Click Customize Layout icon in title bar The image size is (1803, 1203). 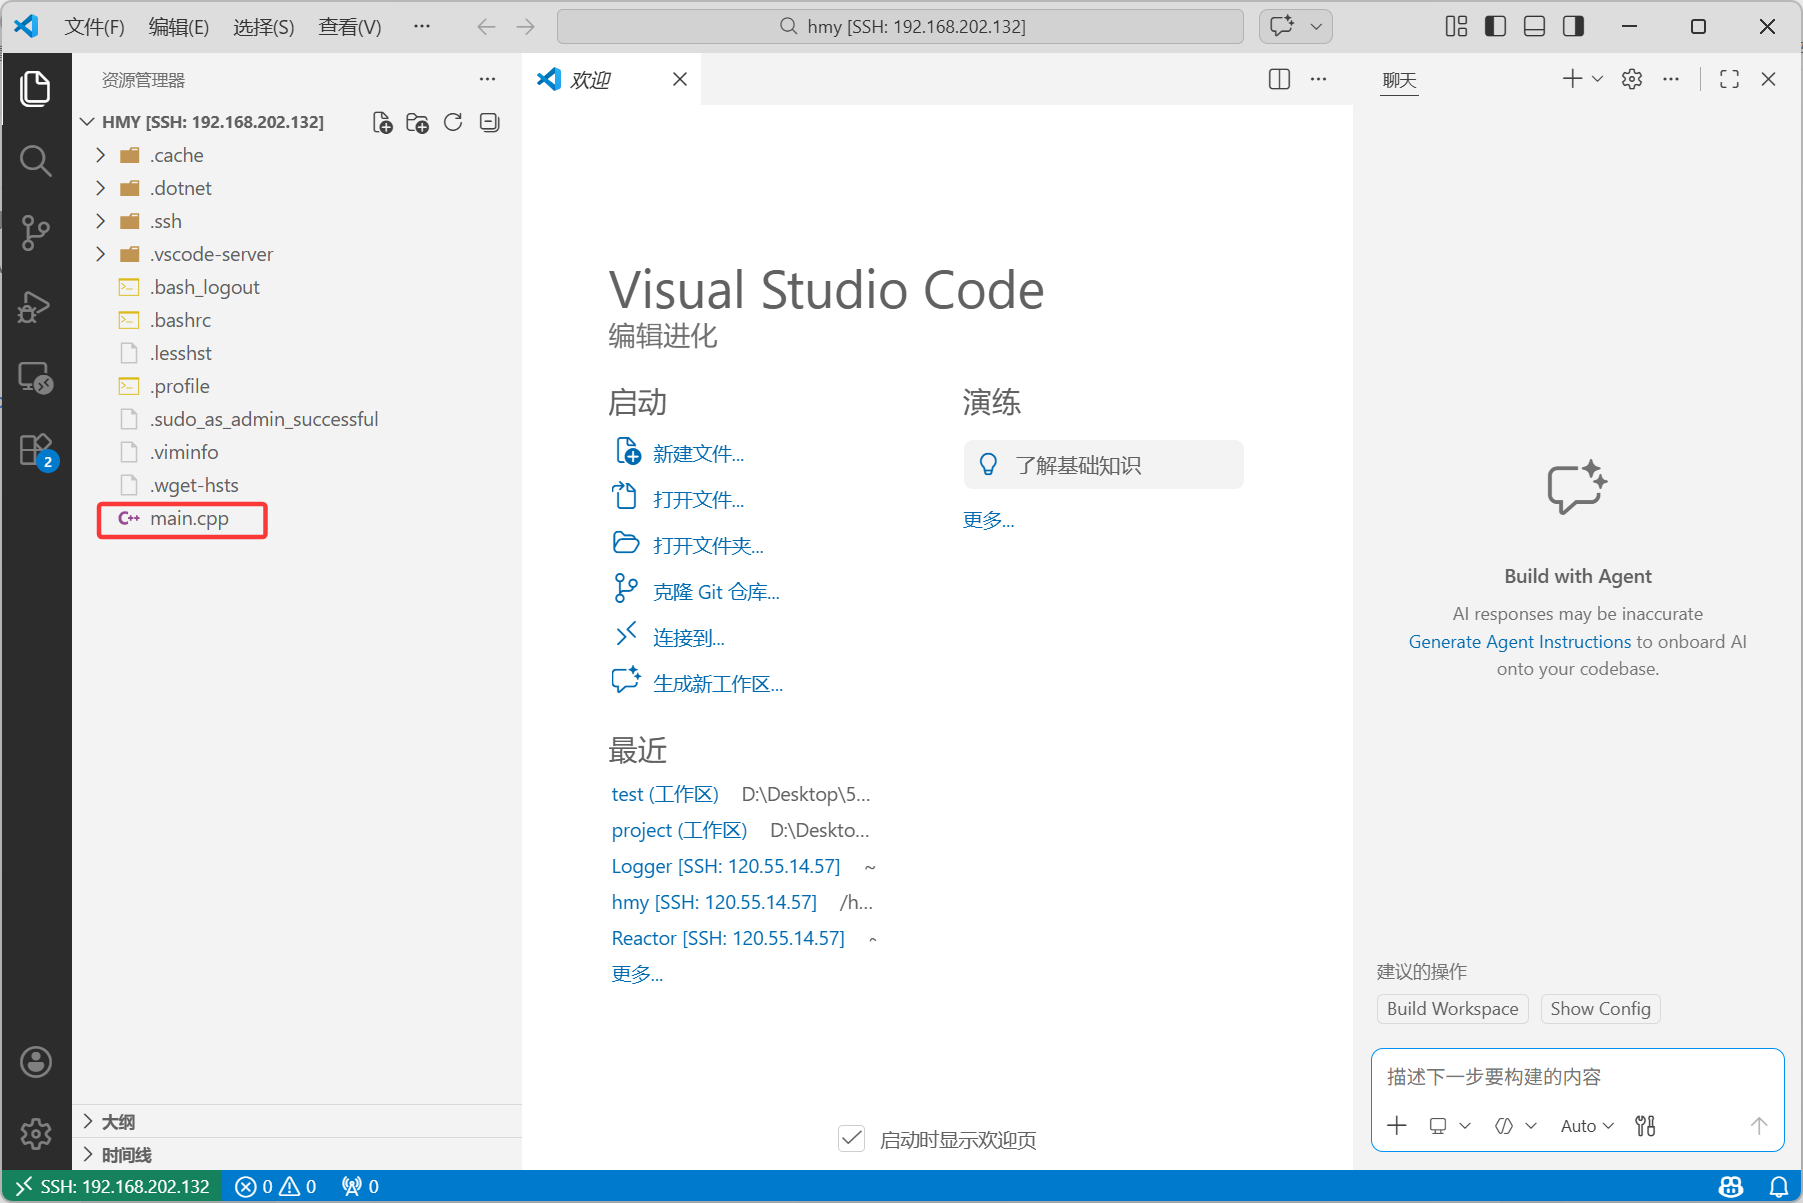pos(1456,26)
